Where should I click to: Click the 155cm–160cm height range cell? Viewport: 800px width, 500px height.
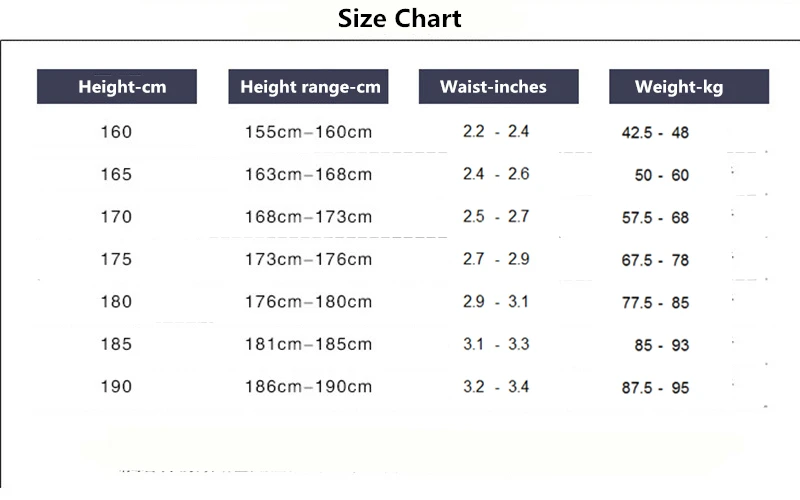pyautogui.click(x=308, y=131)
